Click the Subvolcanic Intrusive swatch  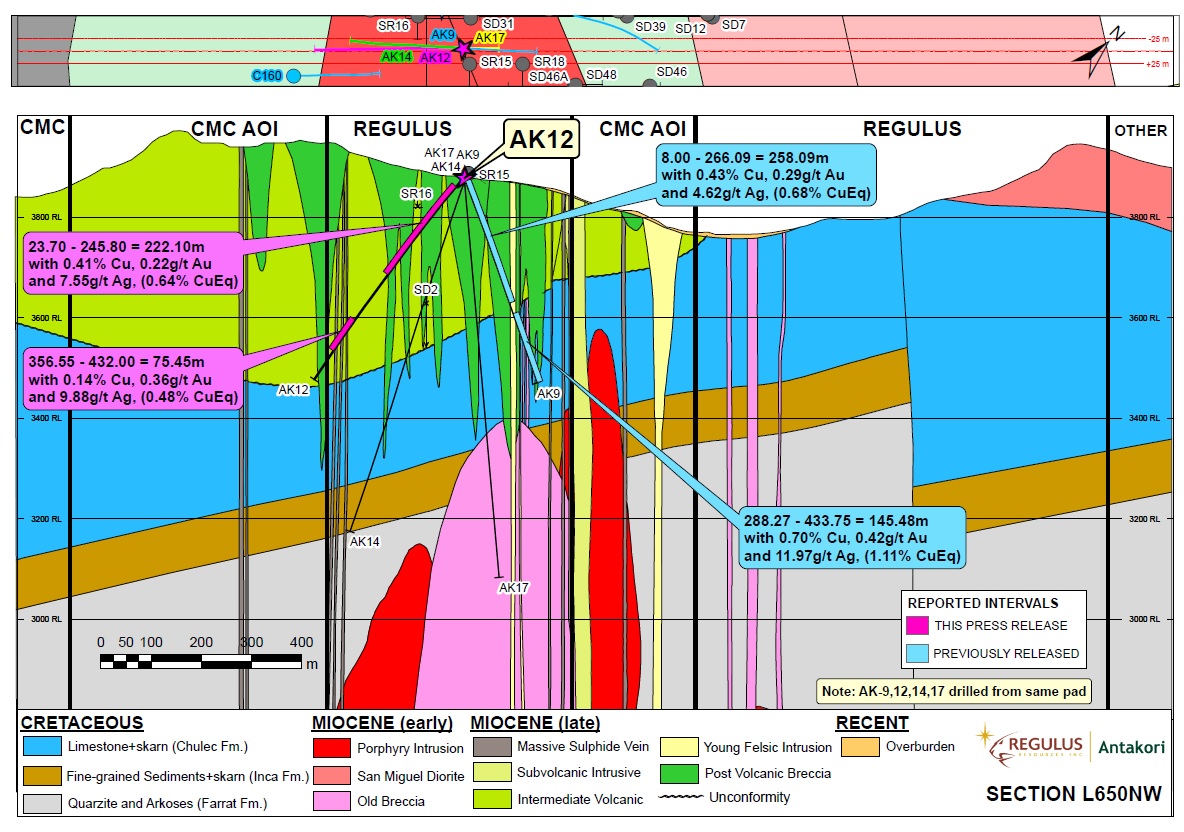(x=492, y=772)
